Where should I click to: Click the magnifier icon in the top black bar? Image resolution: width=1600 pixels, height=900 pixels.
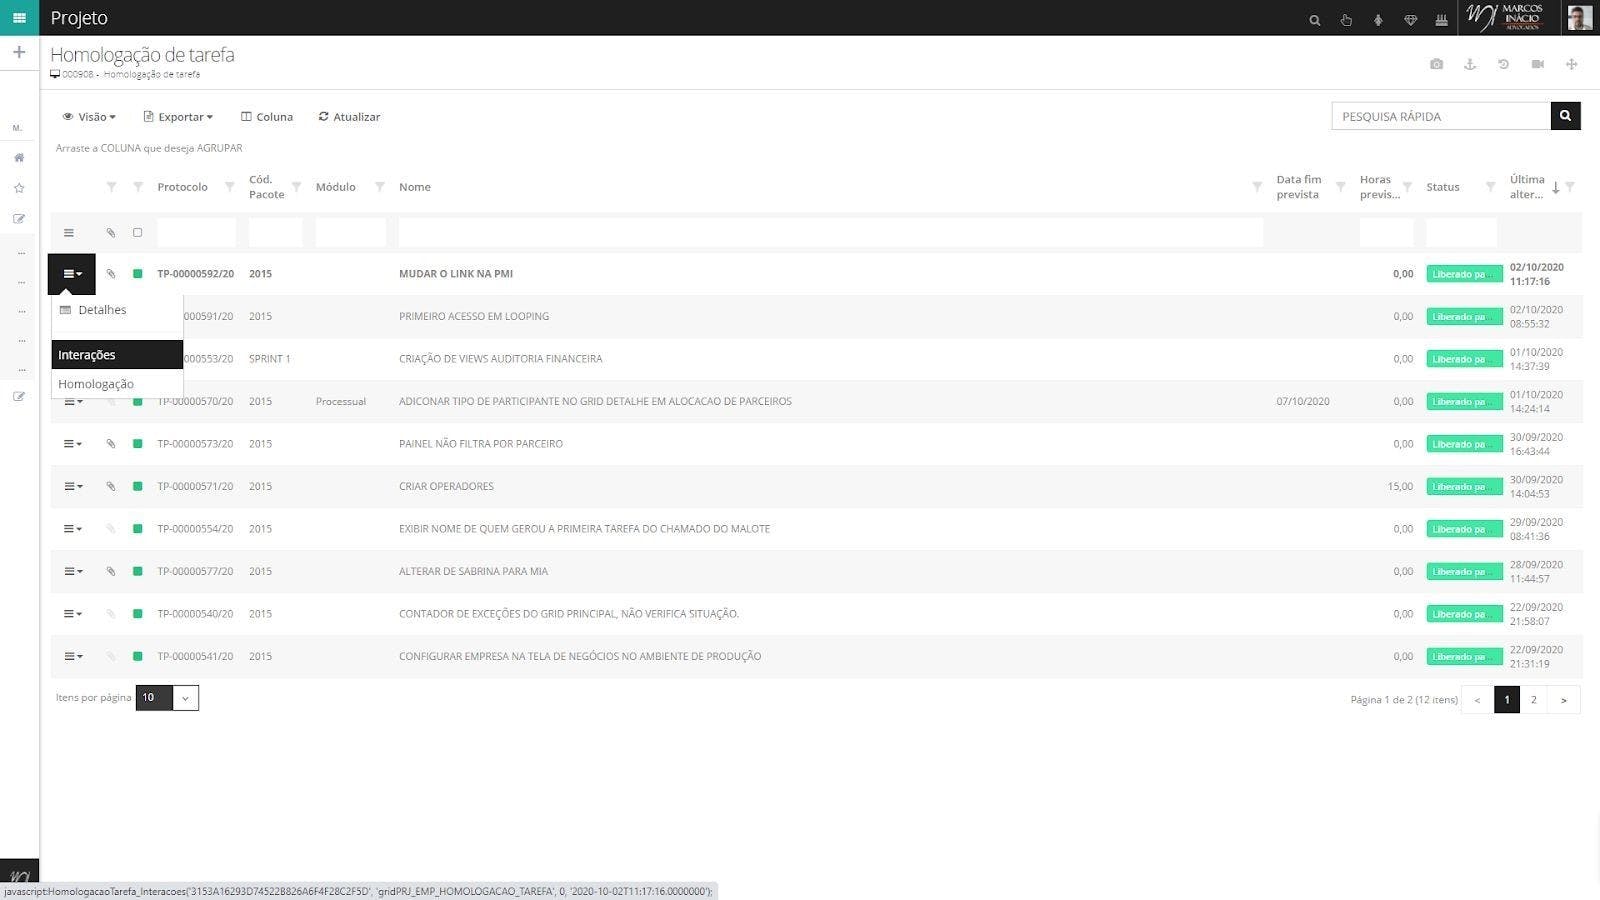point(1315,20)
